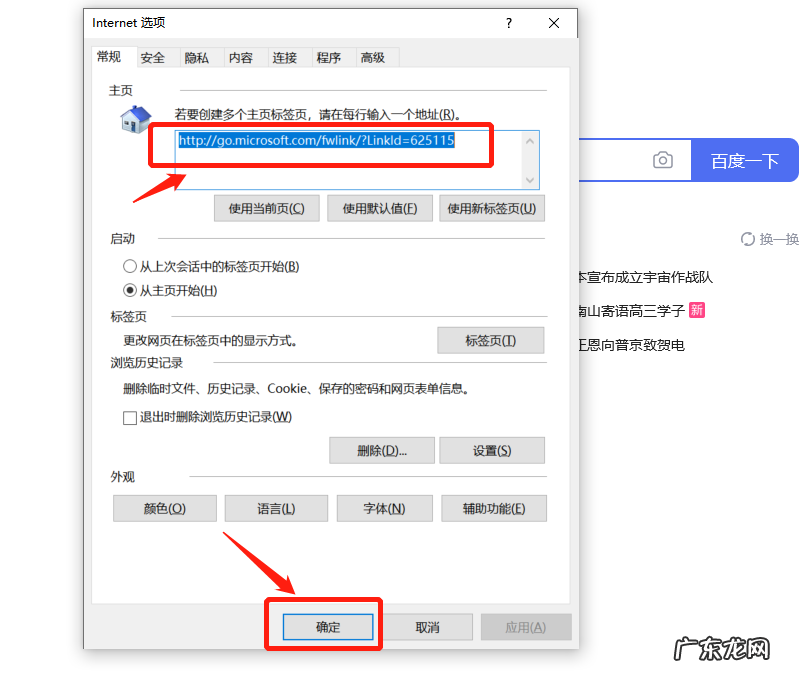Click the 辅助功能(E) button

point(492,508)
